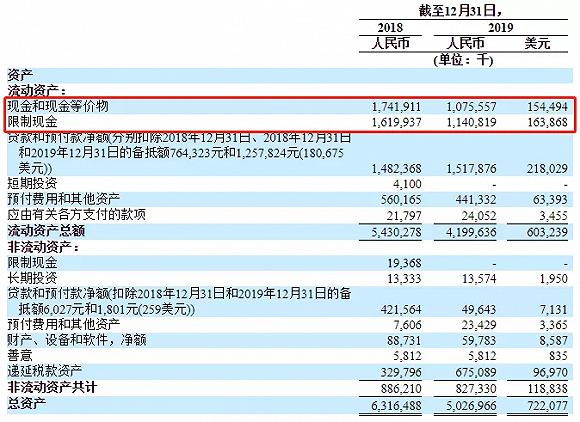Select the value 421,564
Image resolution: width=580 pixels, height=422 pixels.
(401, 310)
